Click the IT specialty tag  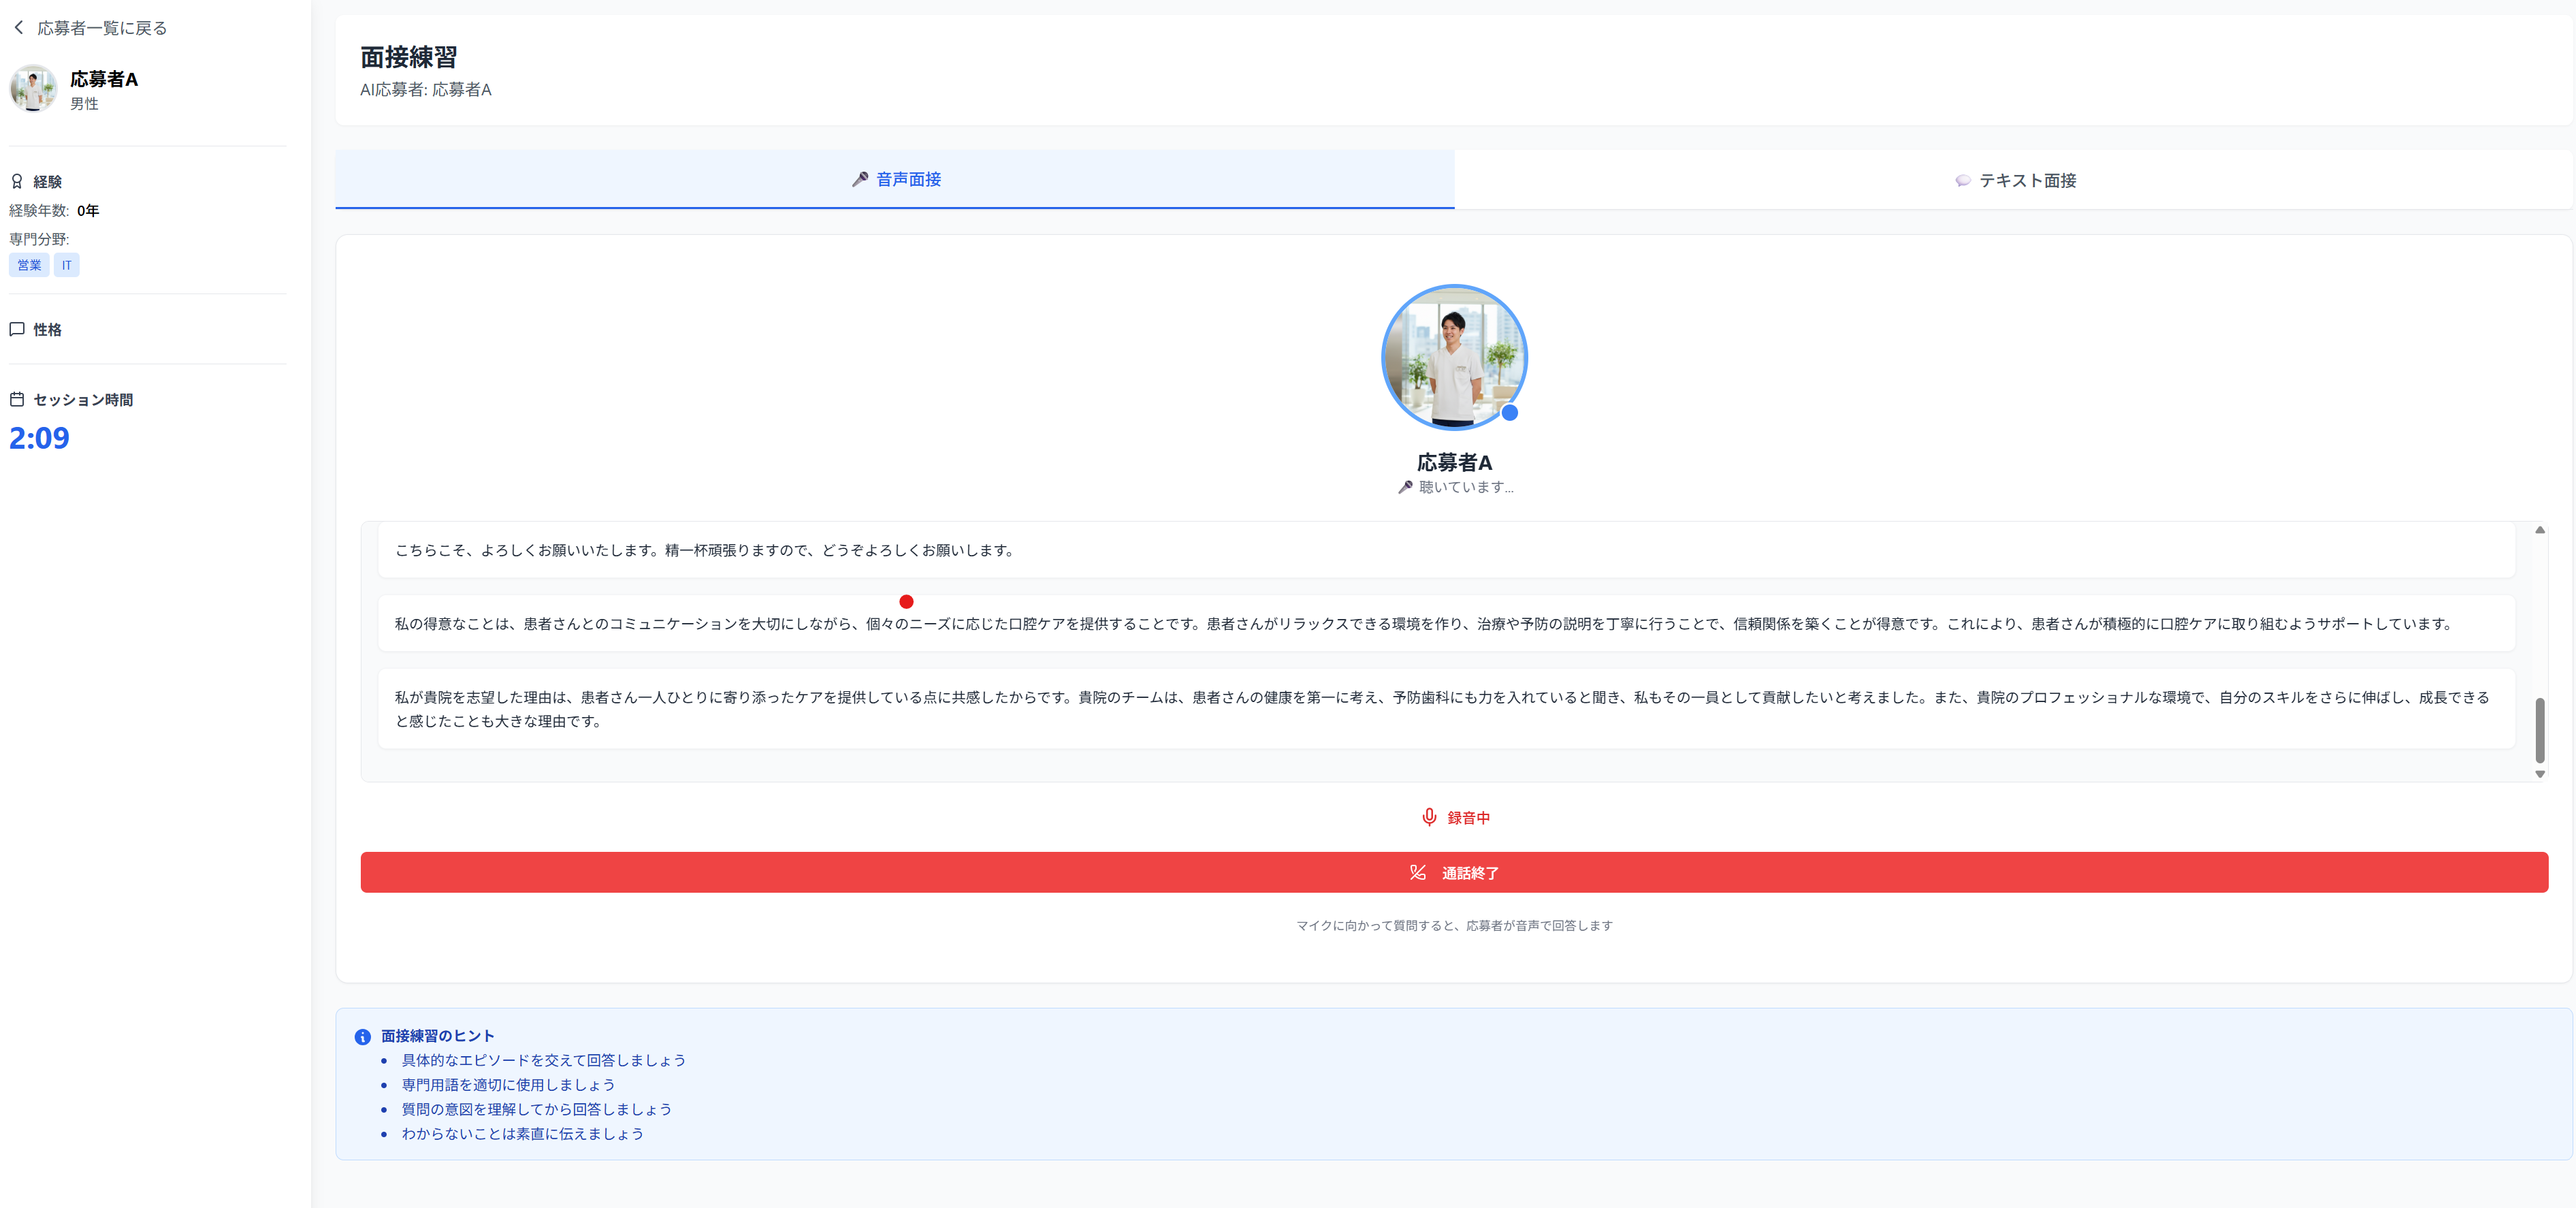coord(66,265)
